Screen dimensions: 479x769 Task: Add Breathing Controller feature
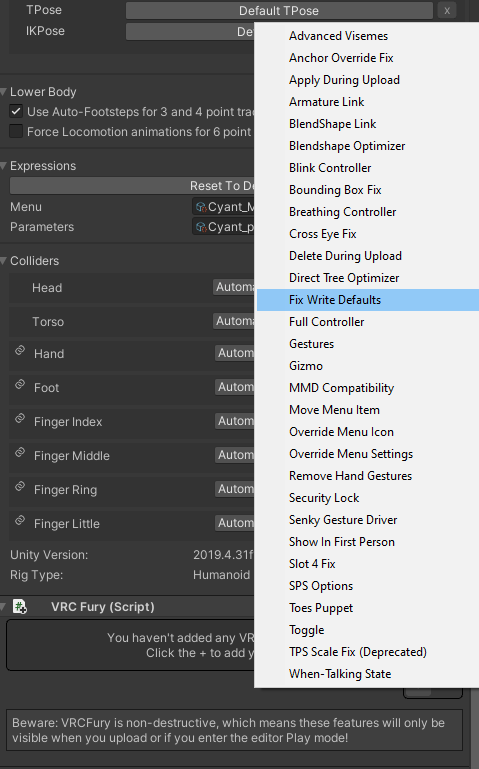tap(368, 212)
